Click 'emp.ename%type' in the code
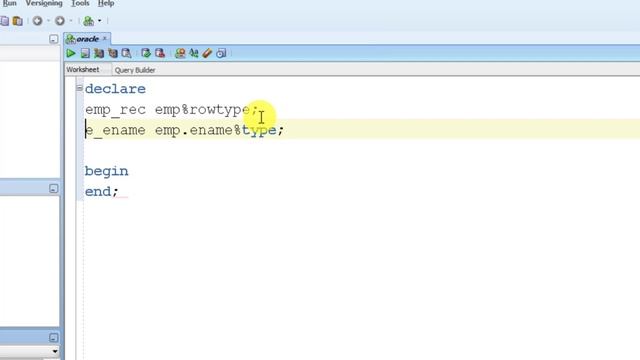This screenshot has height=360, width=640. point(216,130)
